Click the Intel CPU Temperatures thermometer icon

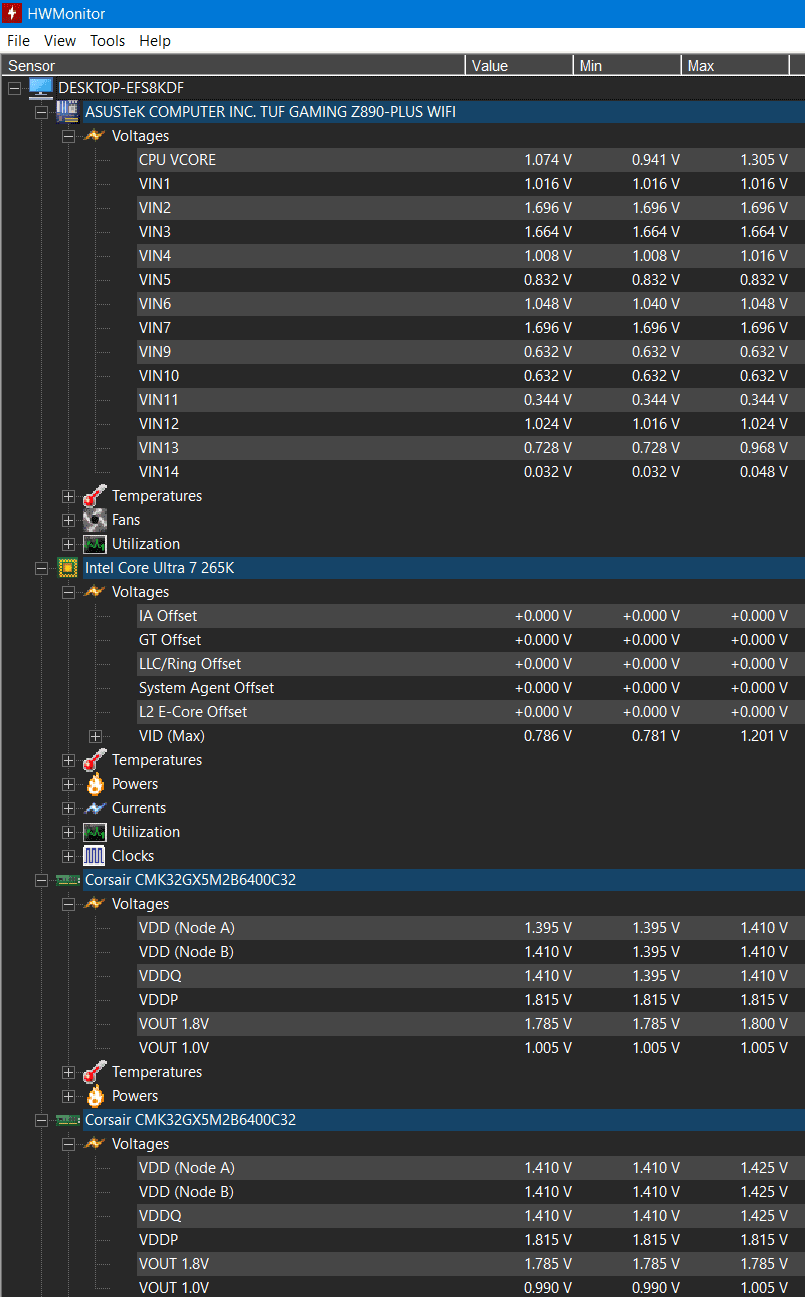pos(94,760)
